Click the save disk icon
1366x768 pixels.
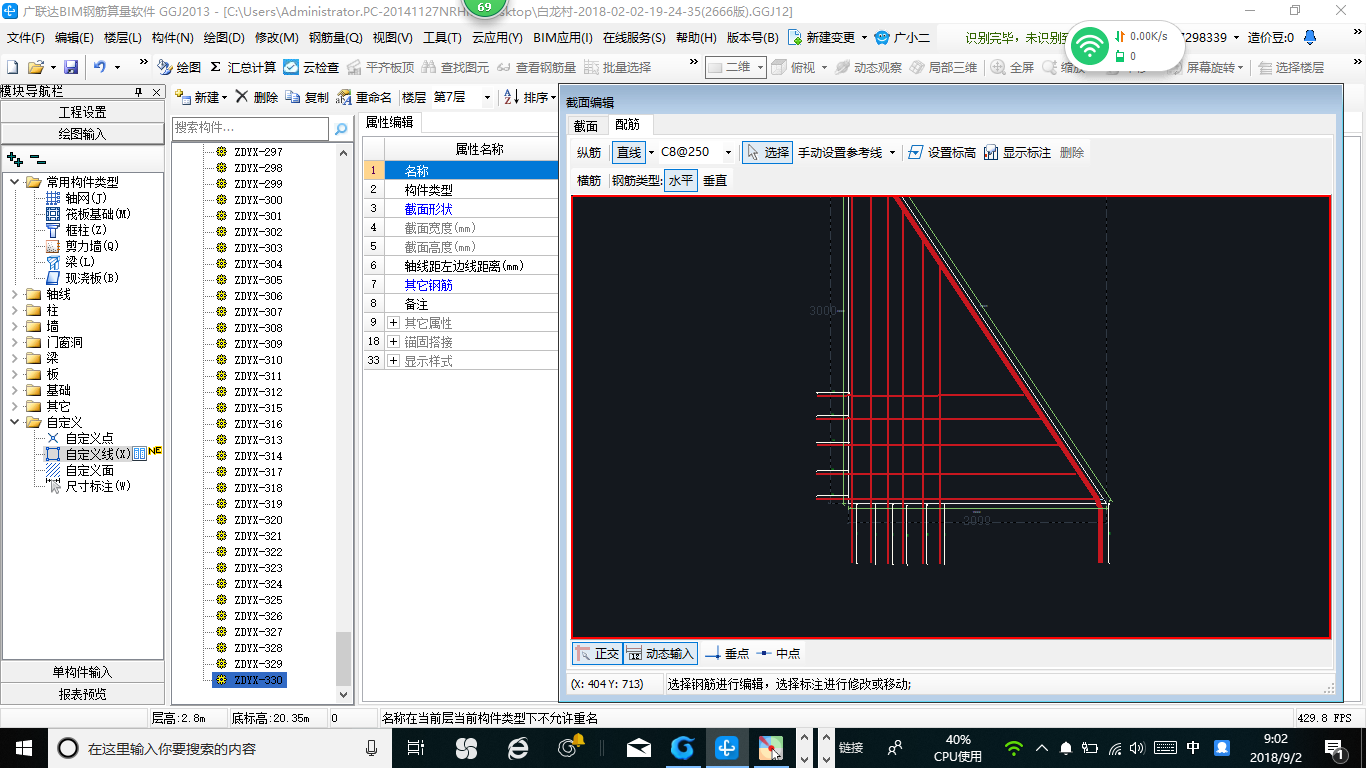tap(71, 67)
